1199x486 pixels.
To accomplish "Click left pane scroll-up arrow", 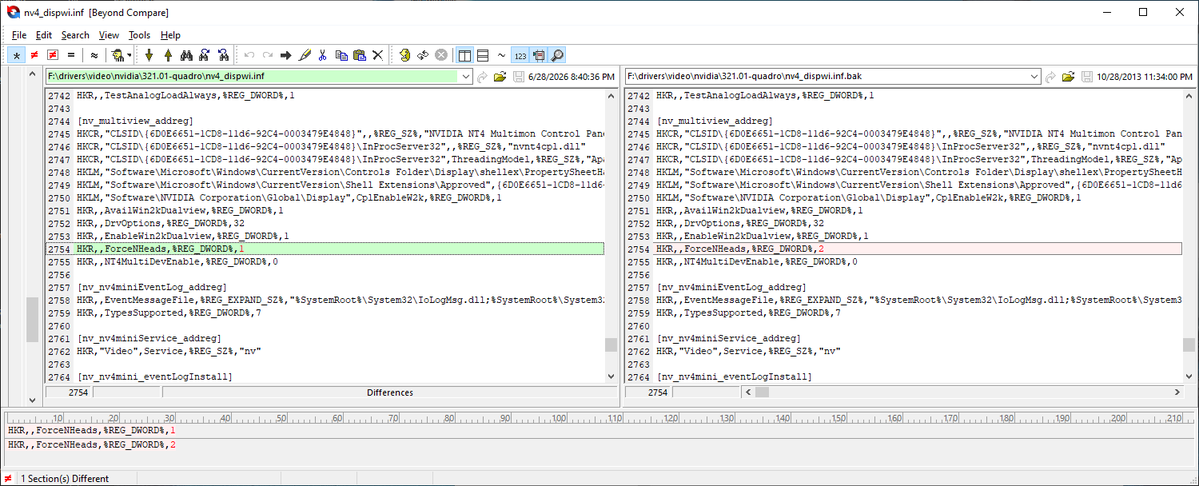I will pos(611,96).
